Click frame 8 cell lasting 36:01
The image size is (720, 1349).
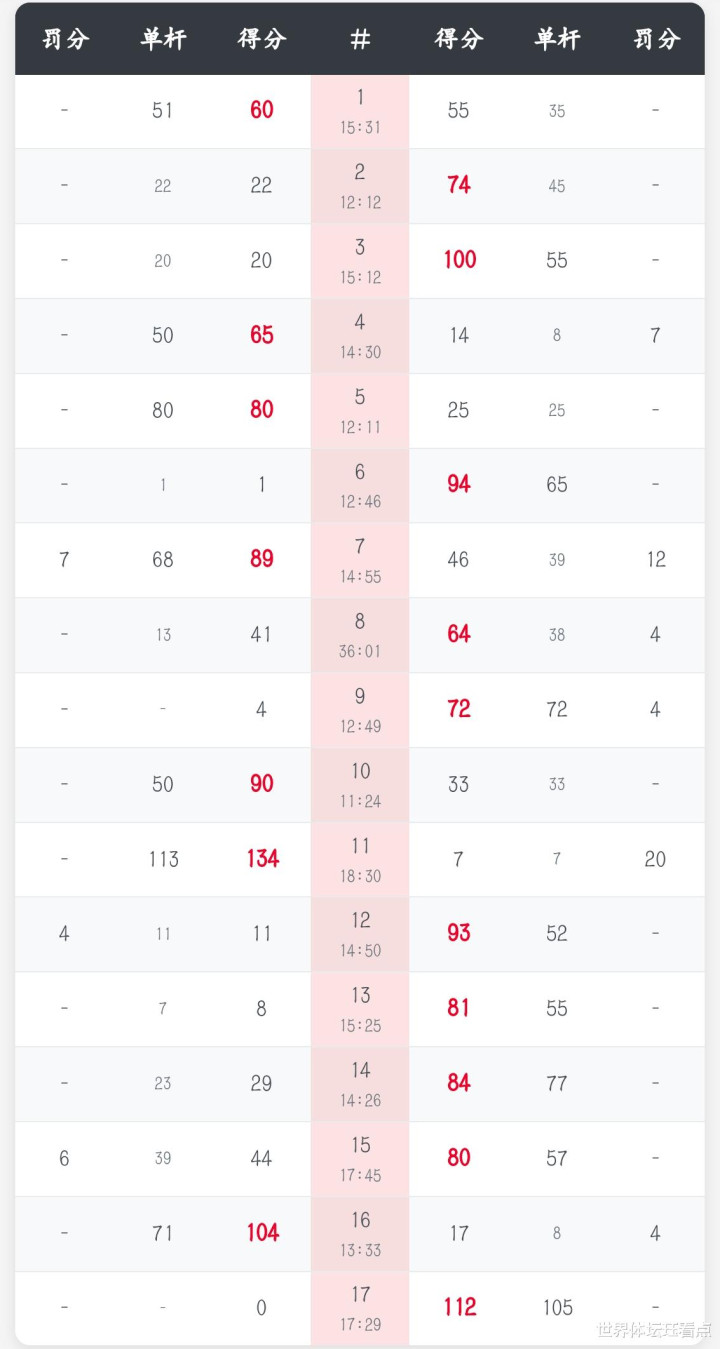tap(360, 635)
